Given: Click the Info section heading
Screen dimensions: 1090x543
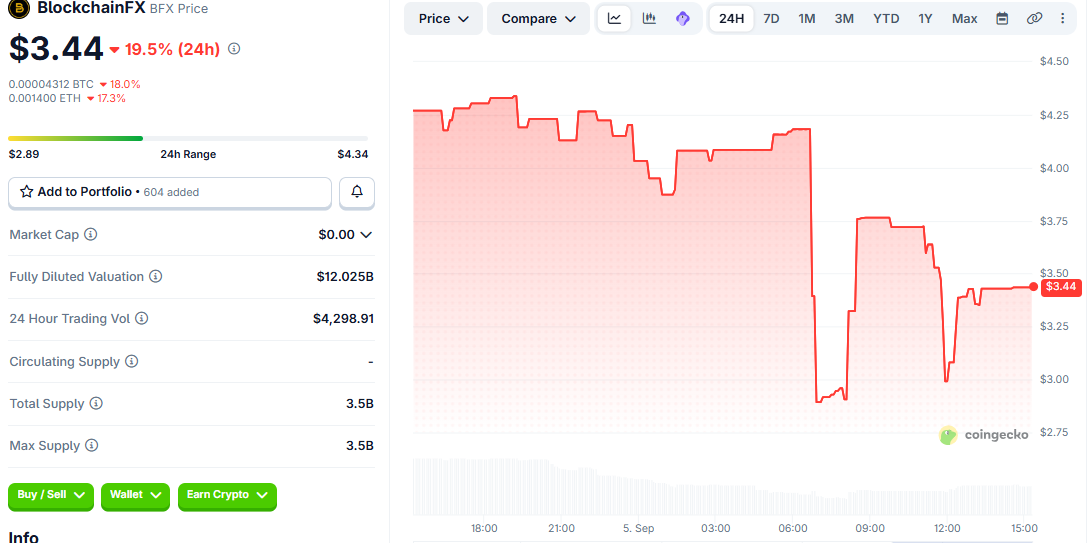Looking at the screenshot, I should (x=23, y=537).
